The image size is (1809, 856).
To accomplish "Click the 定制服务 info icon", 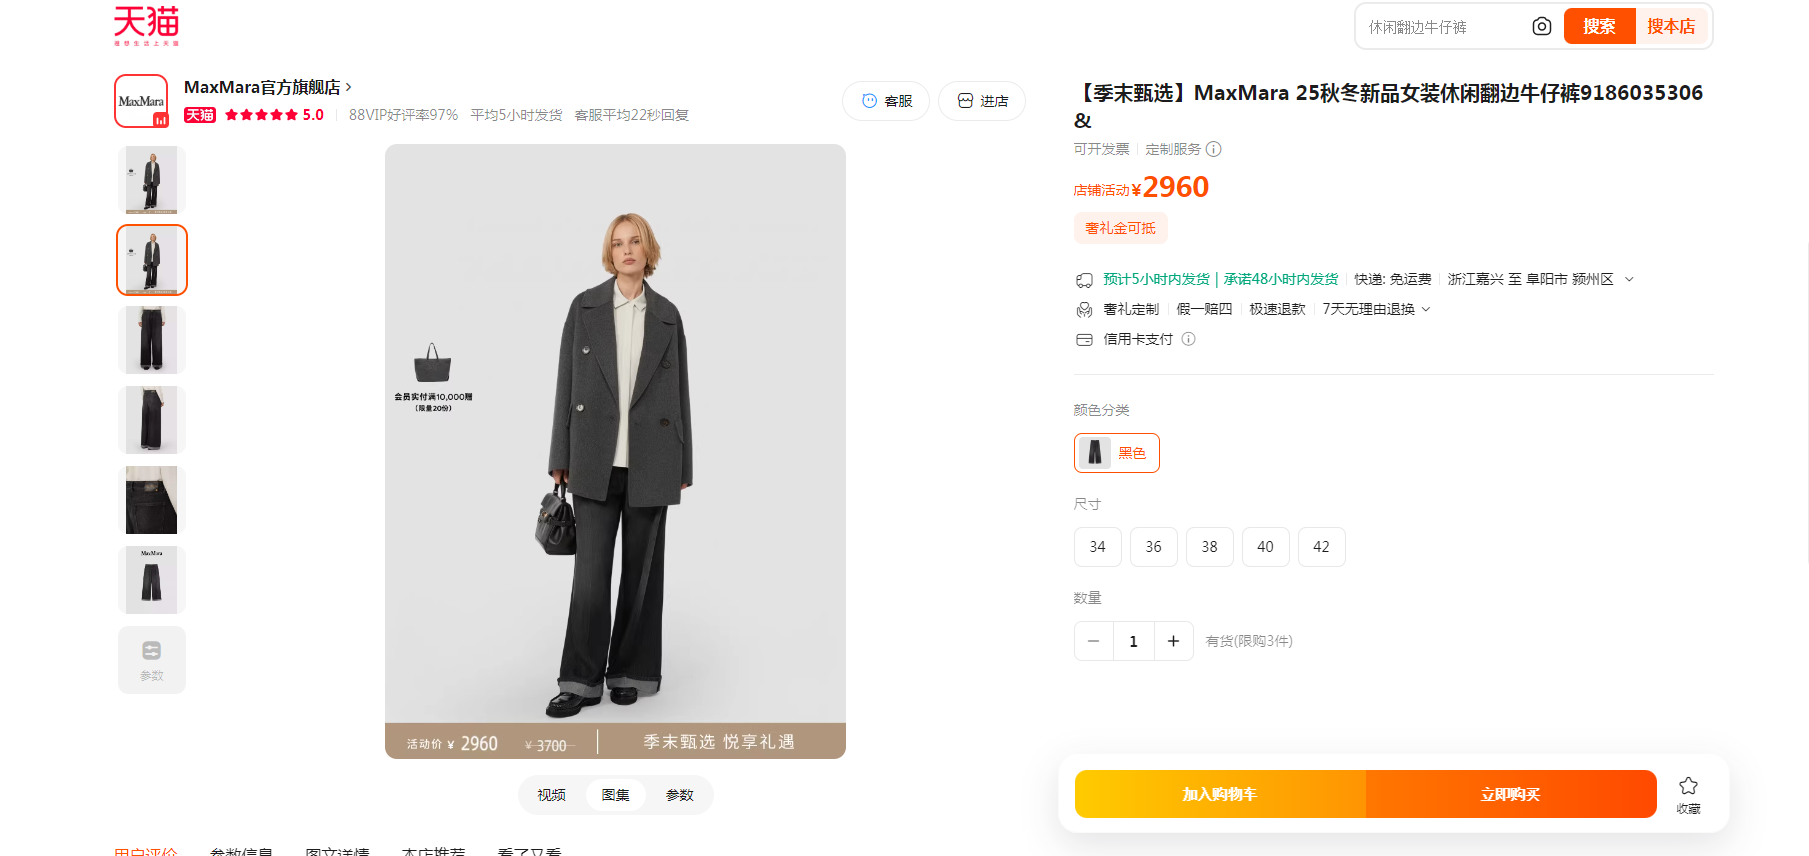I will coord(1213,149).
